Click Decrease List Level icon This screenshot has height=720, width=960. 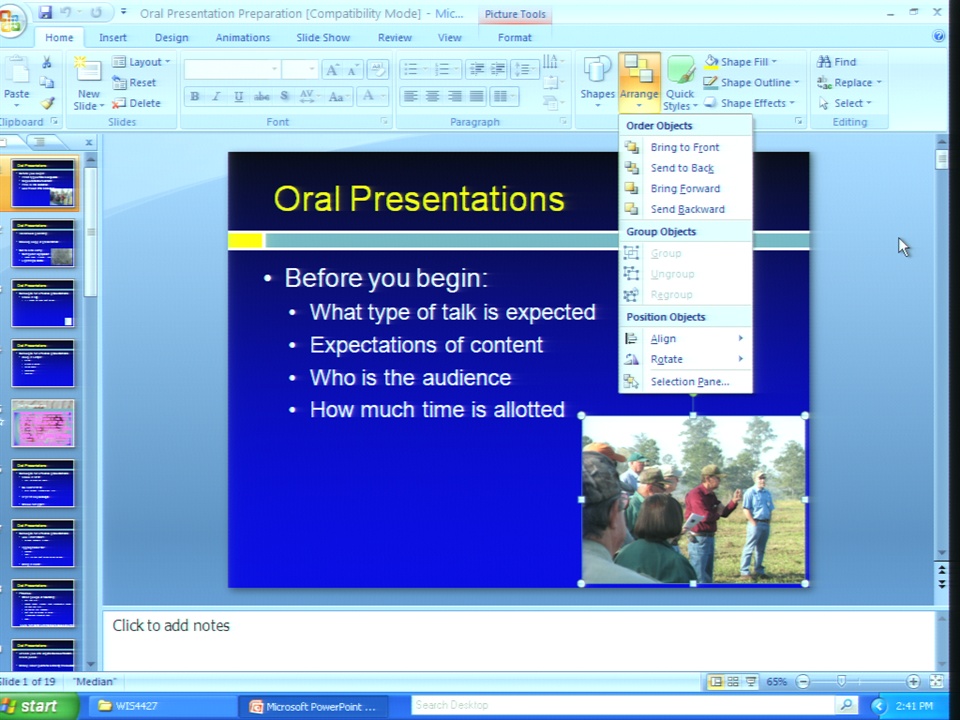click(477, 69)
